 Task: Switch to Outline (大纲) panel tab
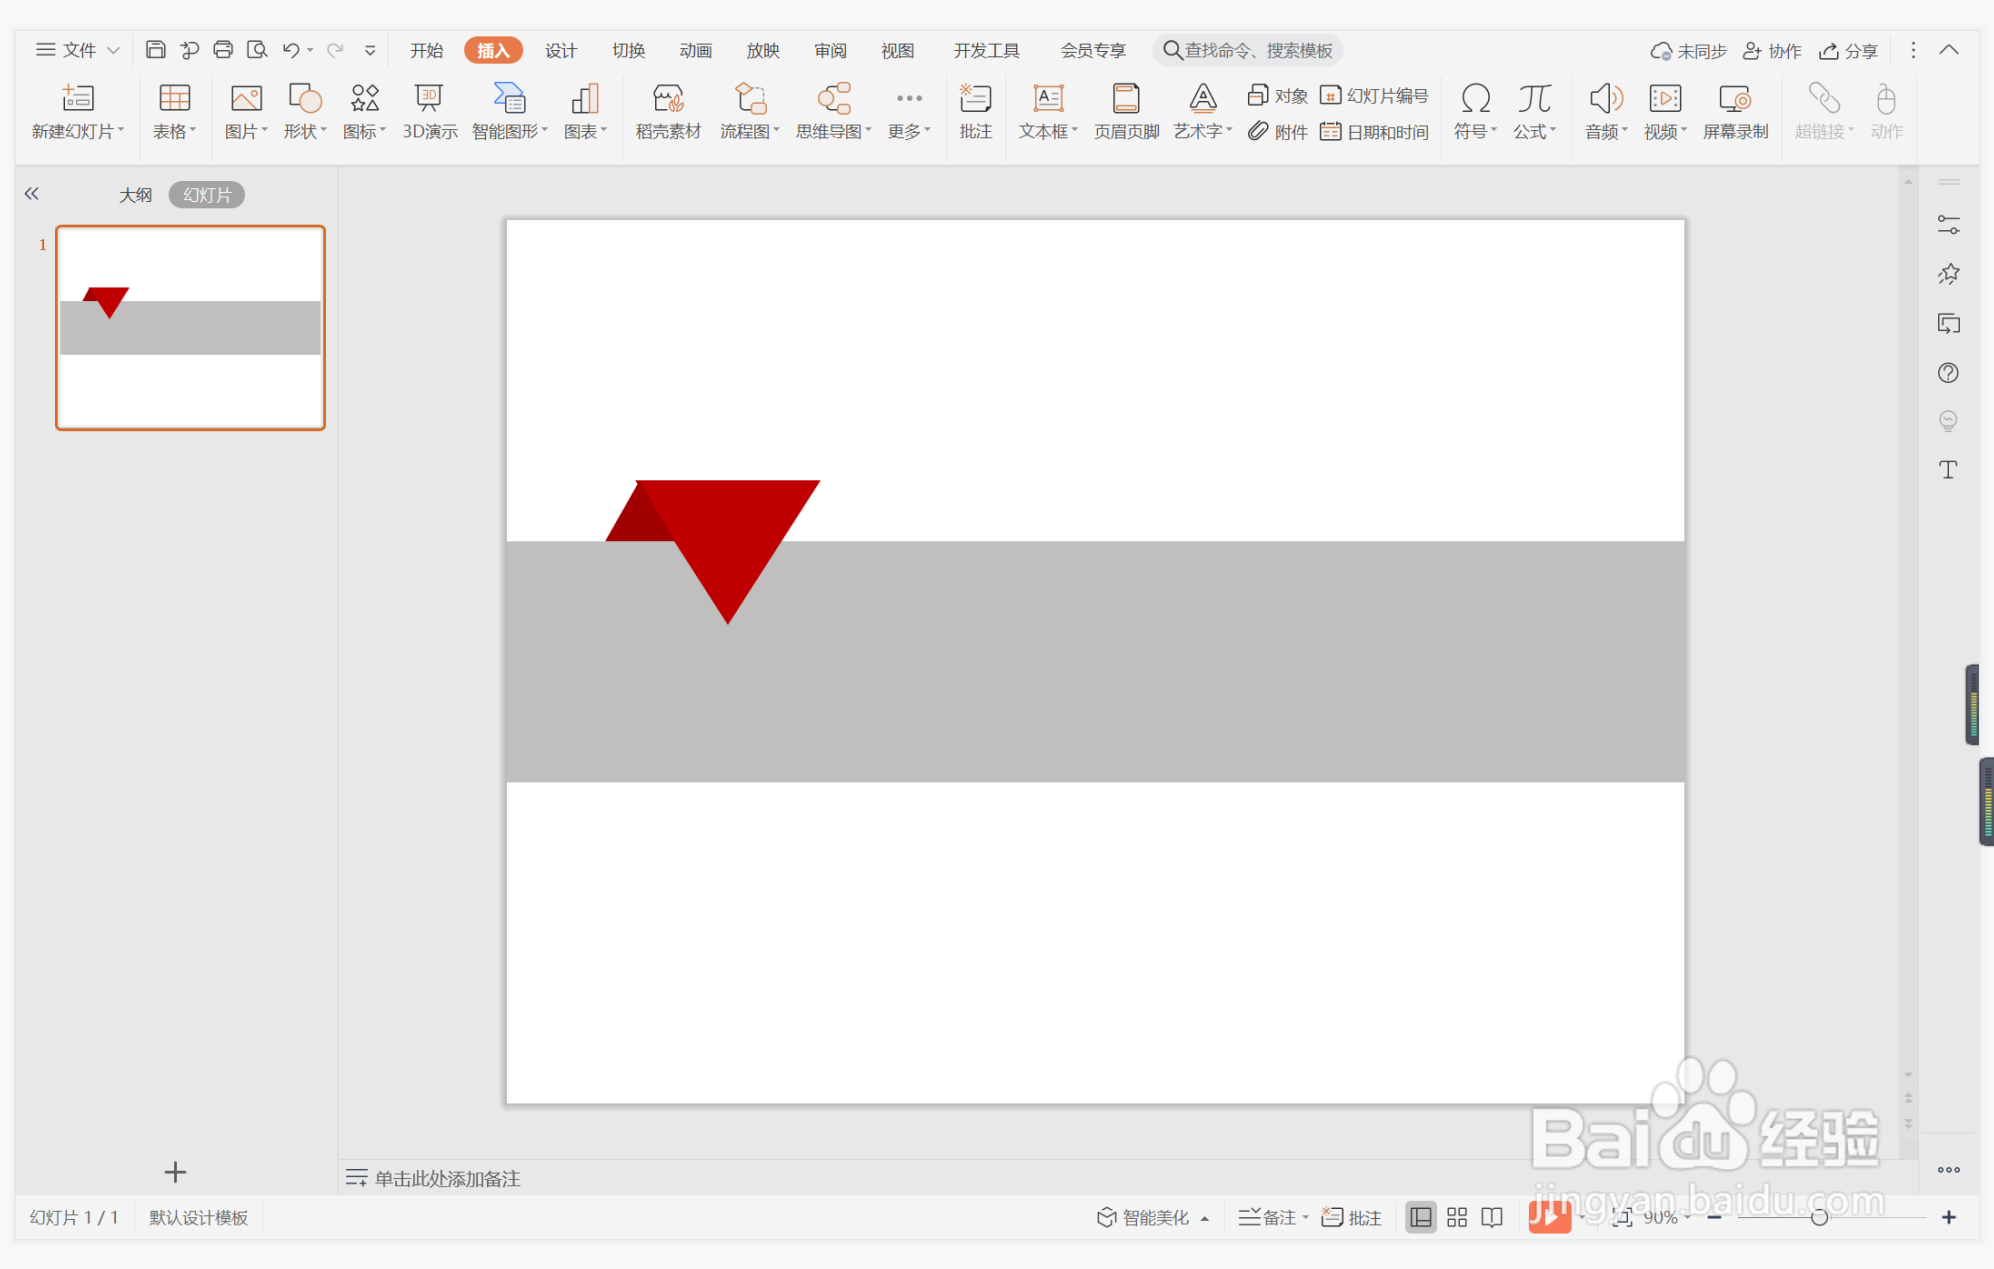(x=135, y=195)
